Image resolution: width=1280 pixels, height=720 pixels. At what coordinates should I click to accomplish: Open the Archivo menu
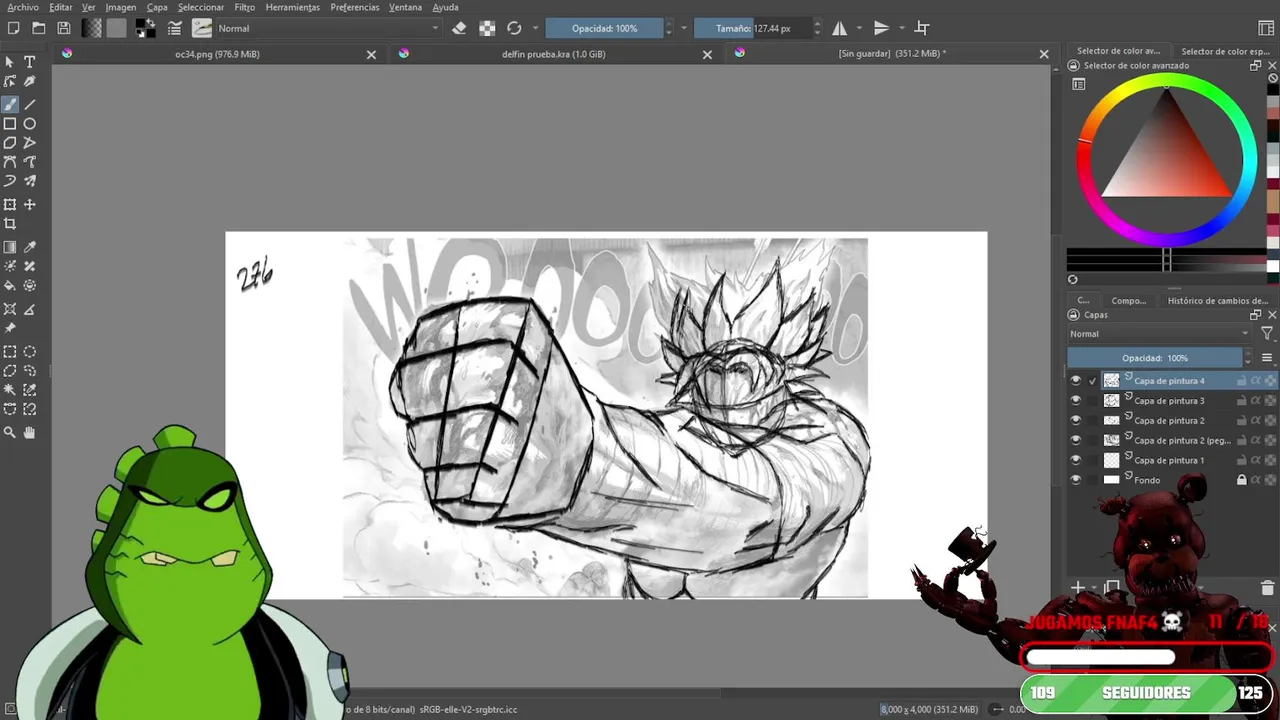click(x=23, y=7)
